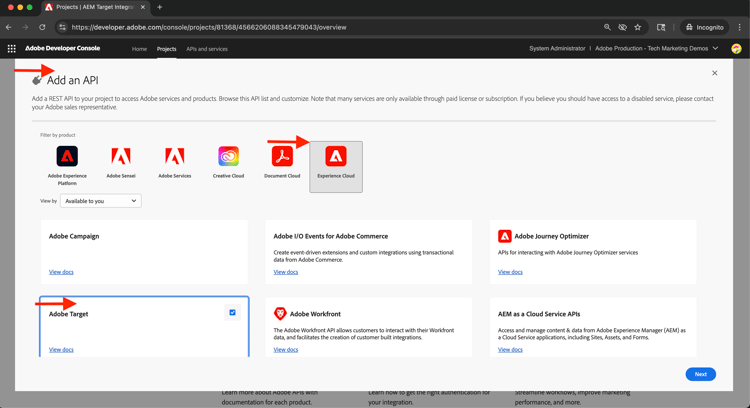Open View docs link for Adobe Campaign
The height and width of the screenshot is (408, 750).
tap(61, 272)
